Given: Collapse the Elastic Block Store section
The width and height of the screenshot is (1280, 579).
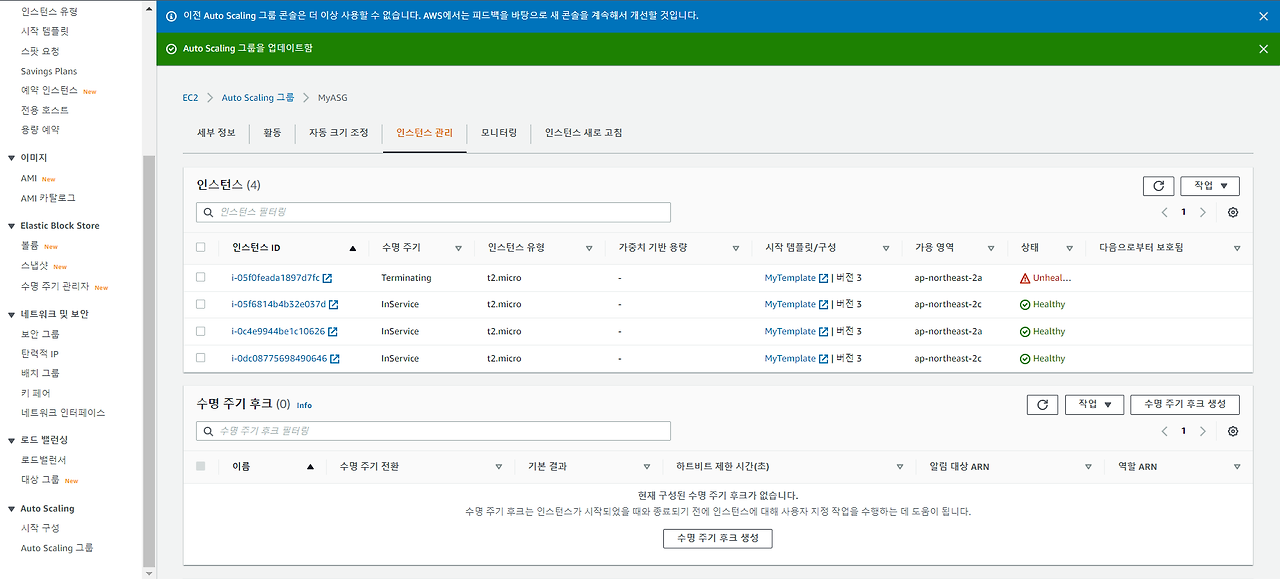Looking at the screenshot, I should pyautogui.click(x=11, y=226).
